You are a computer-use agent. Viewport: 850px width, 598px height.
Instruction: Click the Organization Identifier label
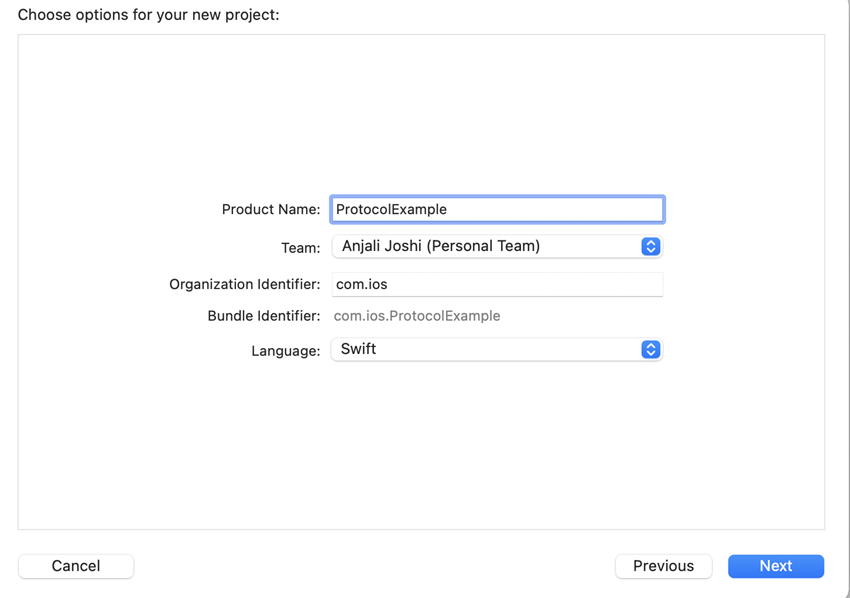[244, 284]
